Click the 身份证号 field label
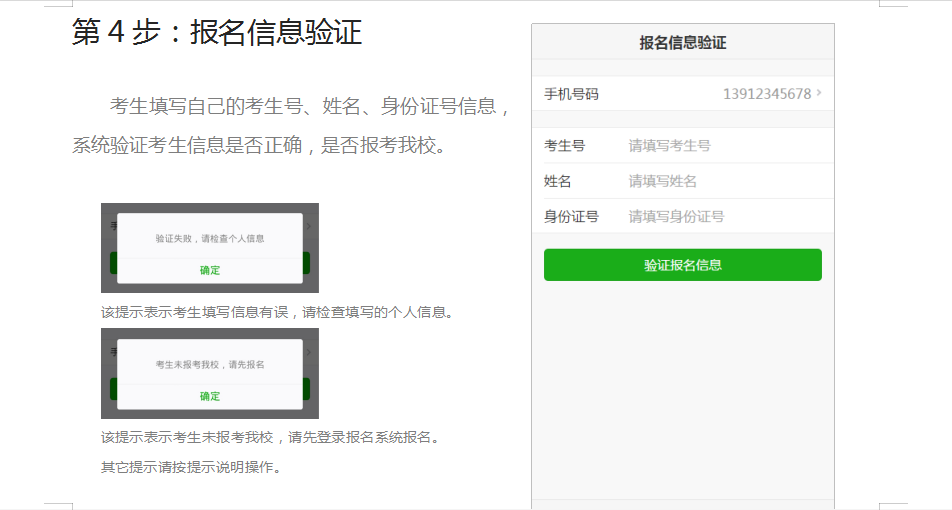 point(571,216)
